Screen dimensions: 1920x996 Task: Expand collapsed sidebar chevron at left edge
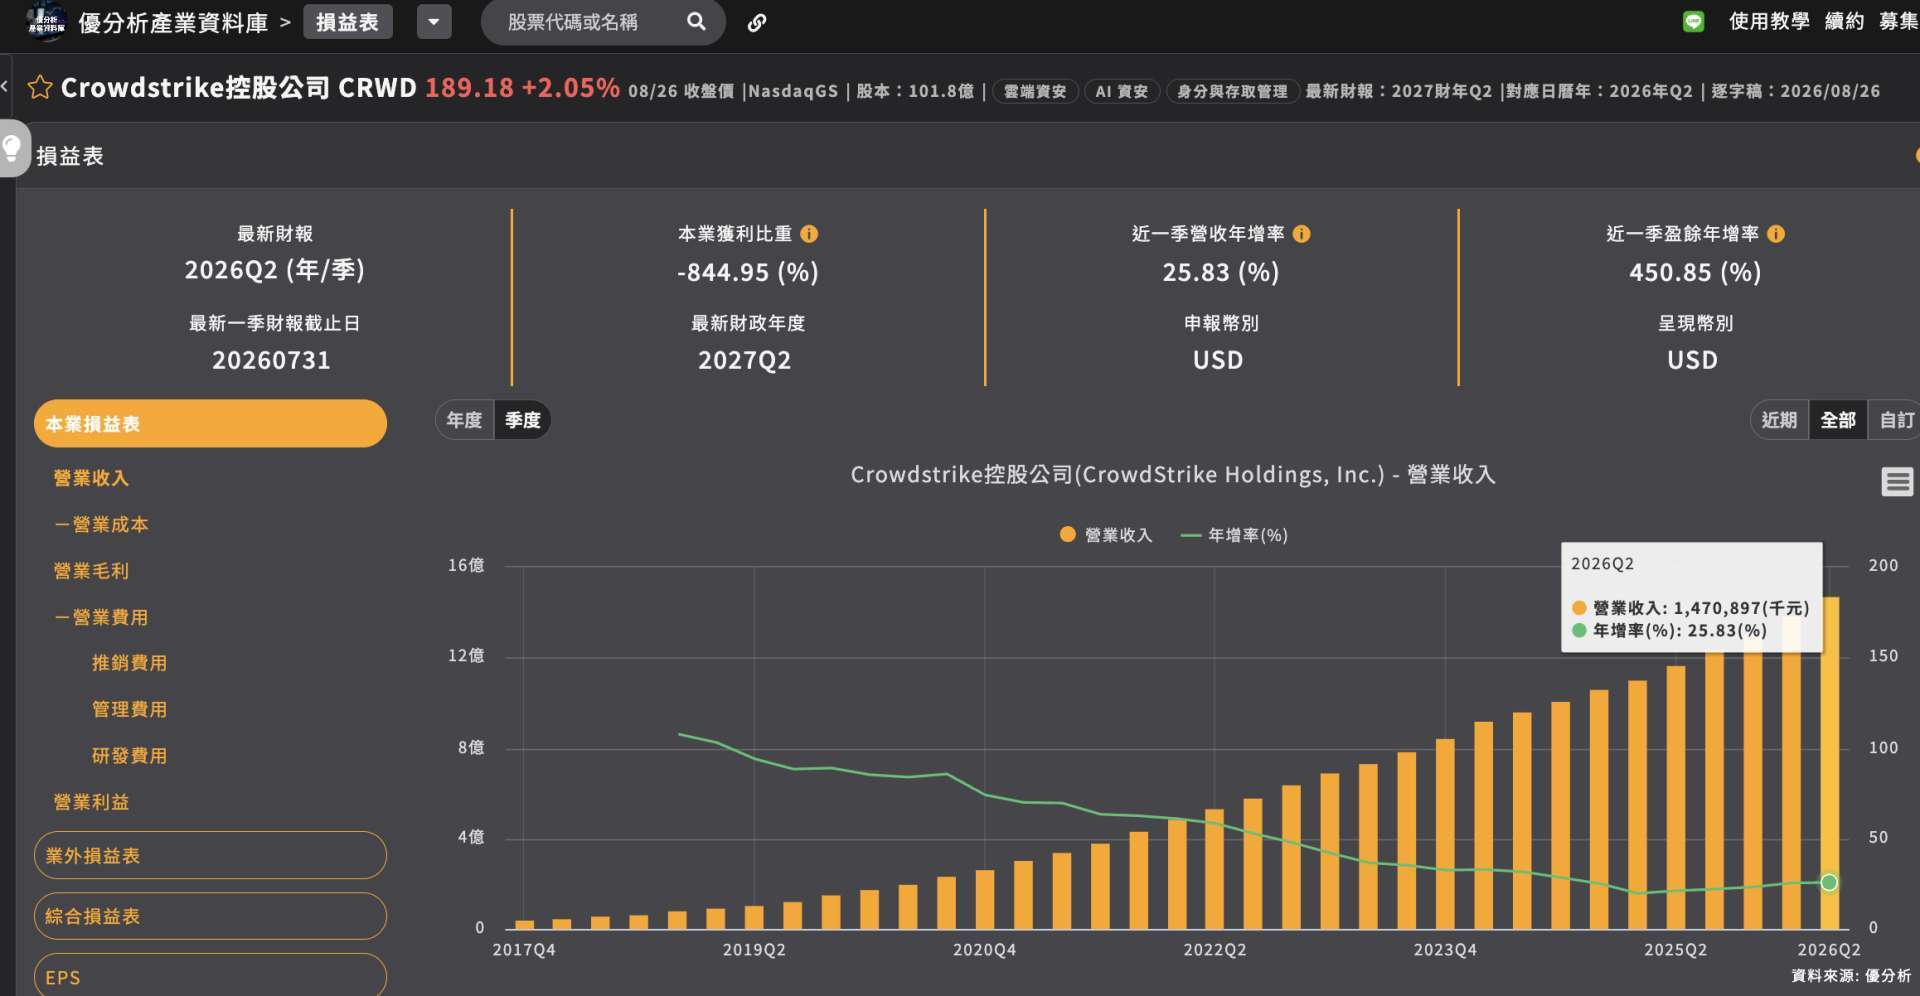(5, 87)
